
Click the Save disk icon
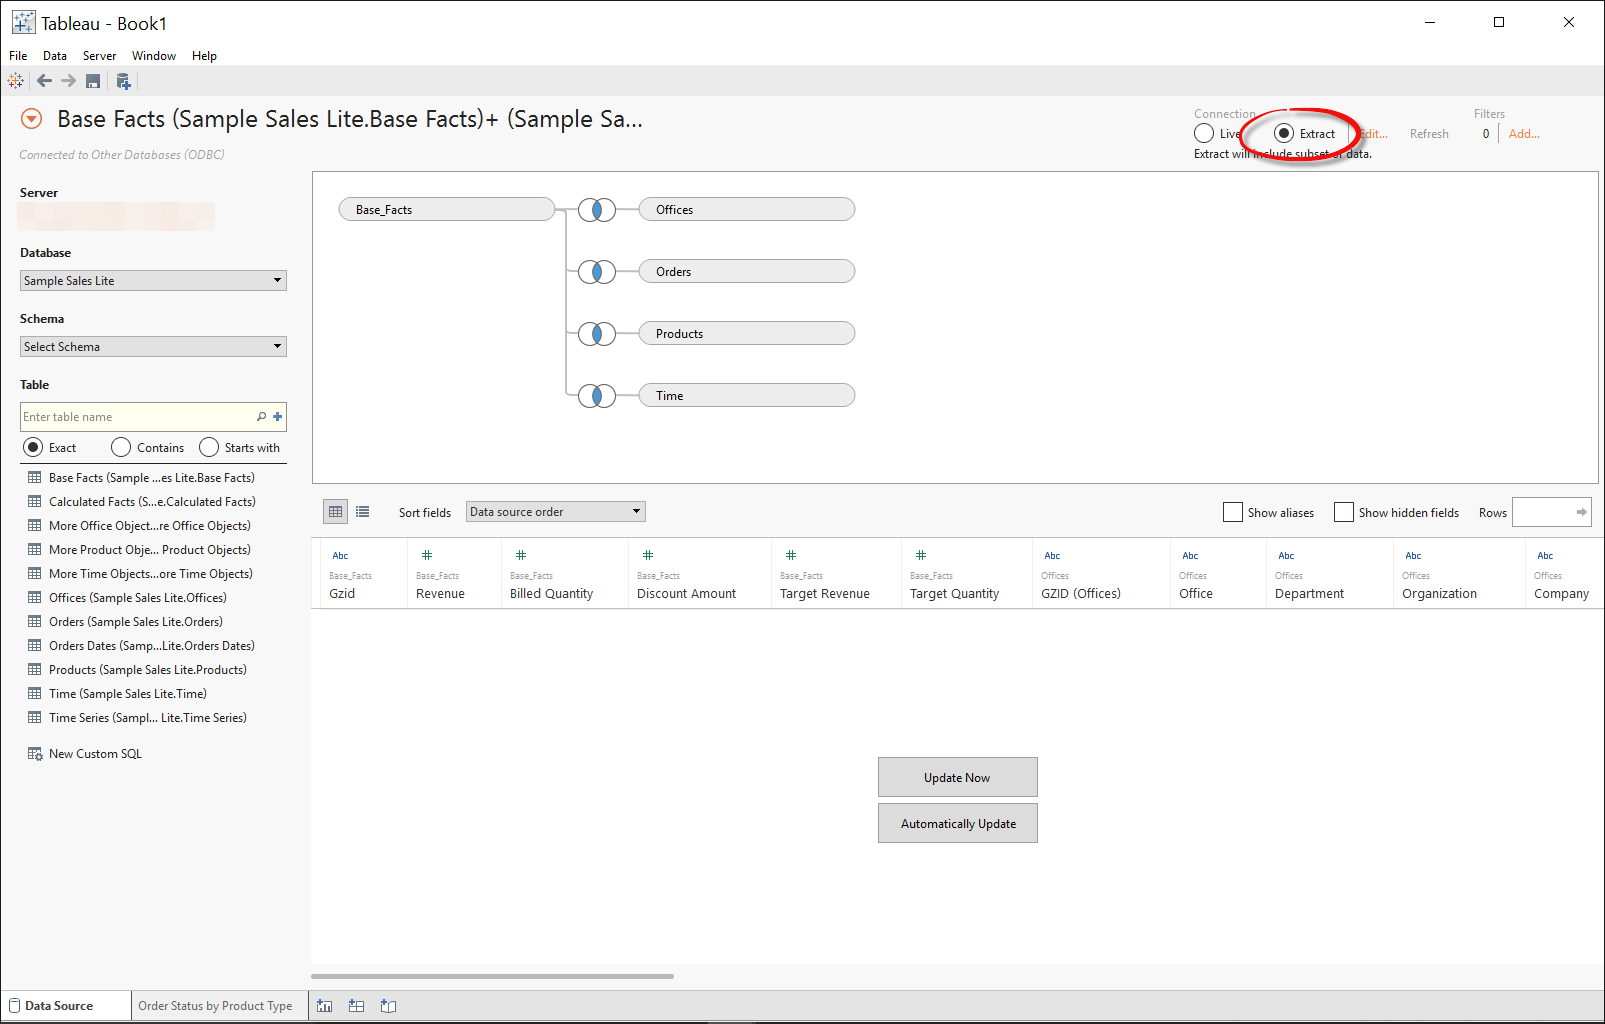pyautogui.click(x=93, y=81)
